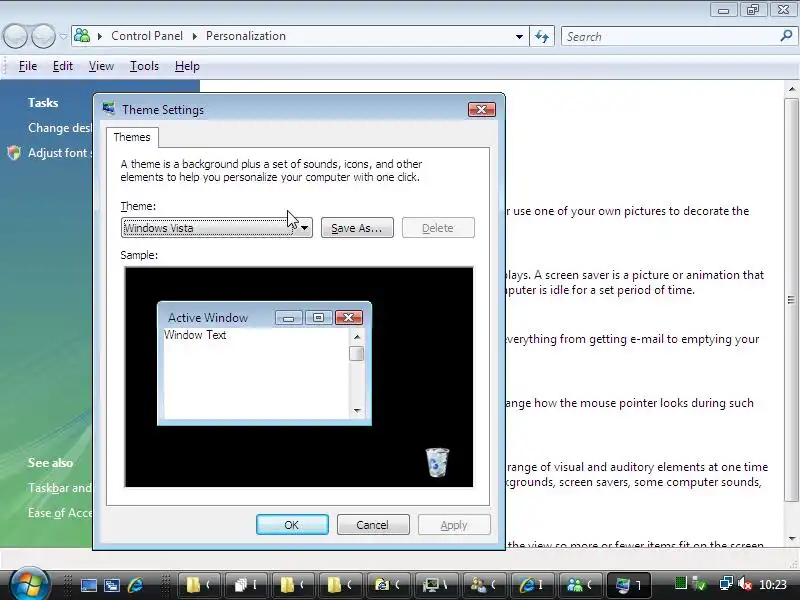This screenshot has height=600, width=800.
Task: Open the Tools menu
Action: point(144,66)
